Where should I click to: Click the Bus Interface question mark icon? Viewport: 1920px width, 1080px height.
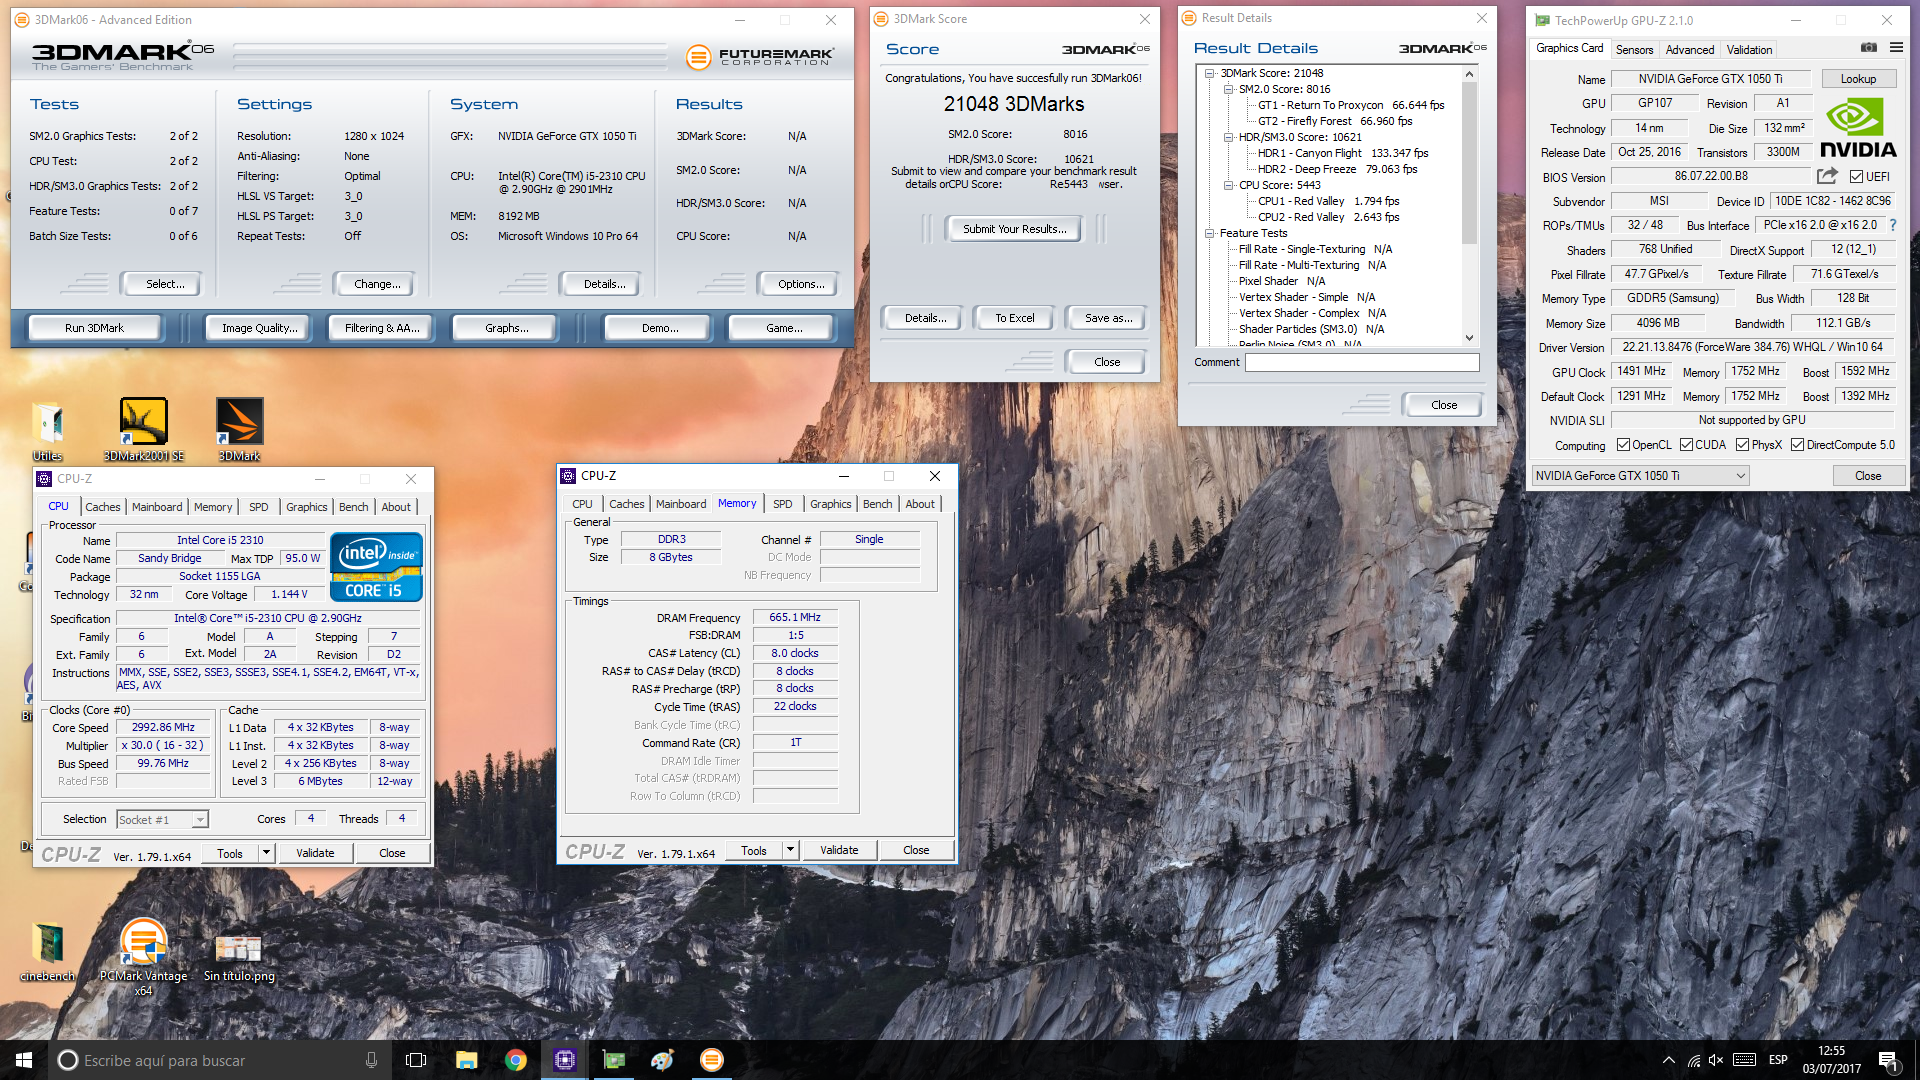click(x=1893, y=225)
